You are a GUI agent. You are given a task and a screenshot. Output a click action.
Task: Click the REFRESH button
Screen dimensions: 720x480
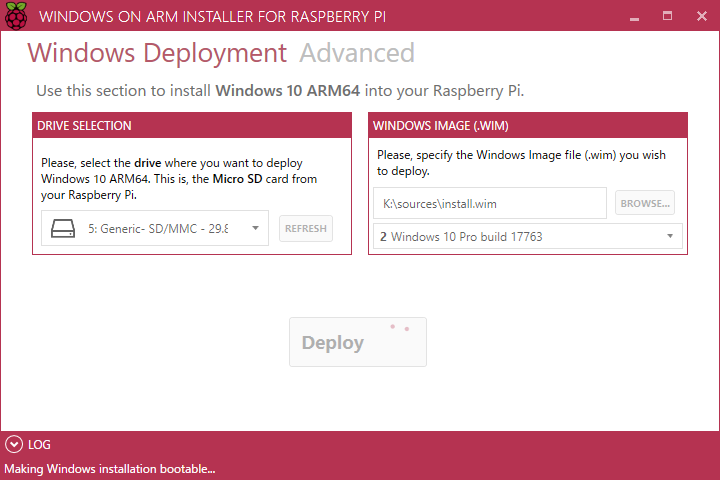point(306,228)
